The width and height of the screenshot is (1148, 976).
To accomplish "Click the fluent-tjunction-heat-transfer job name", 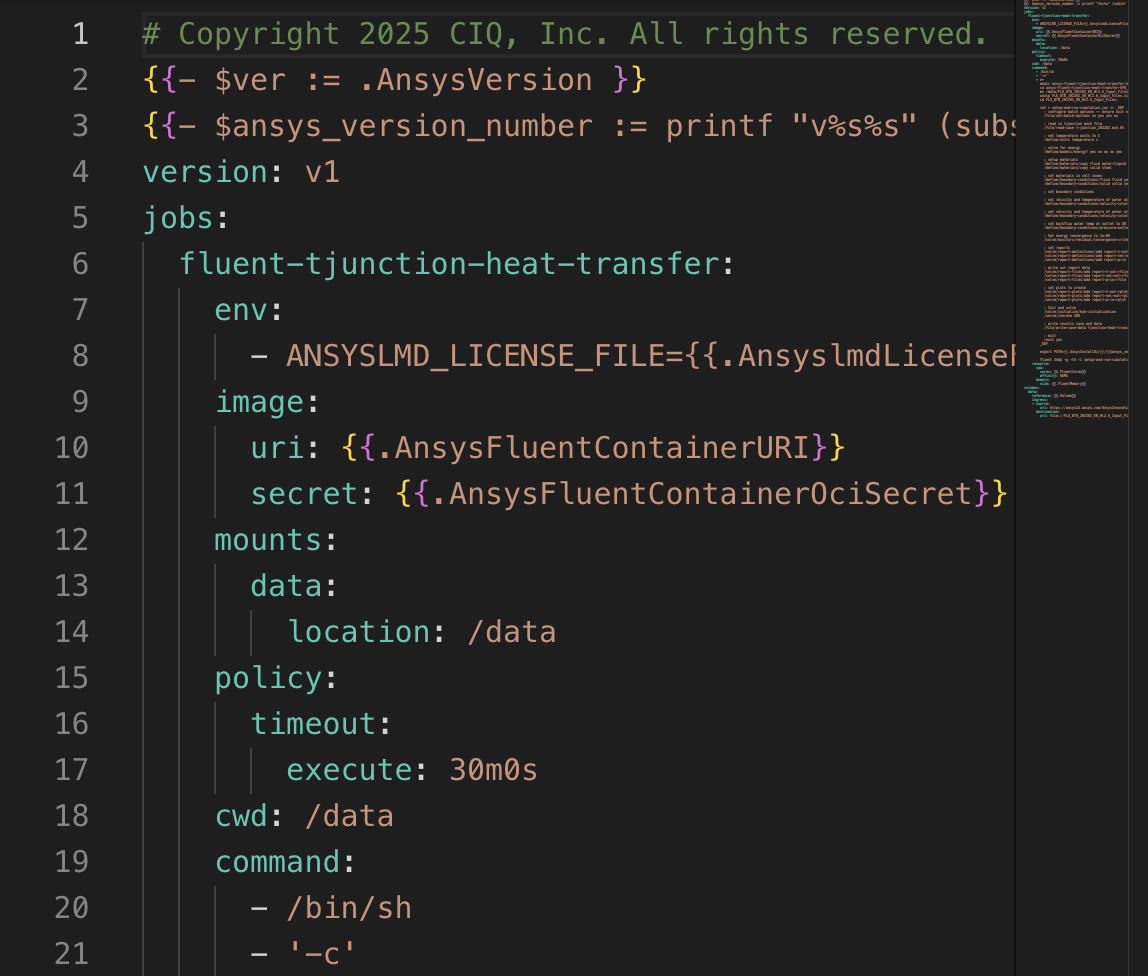I will tap(449, 264).
